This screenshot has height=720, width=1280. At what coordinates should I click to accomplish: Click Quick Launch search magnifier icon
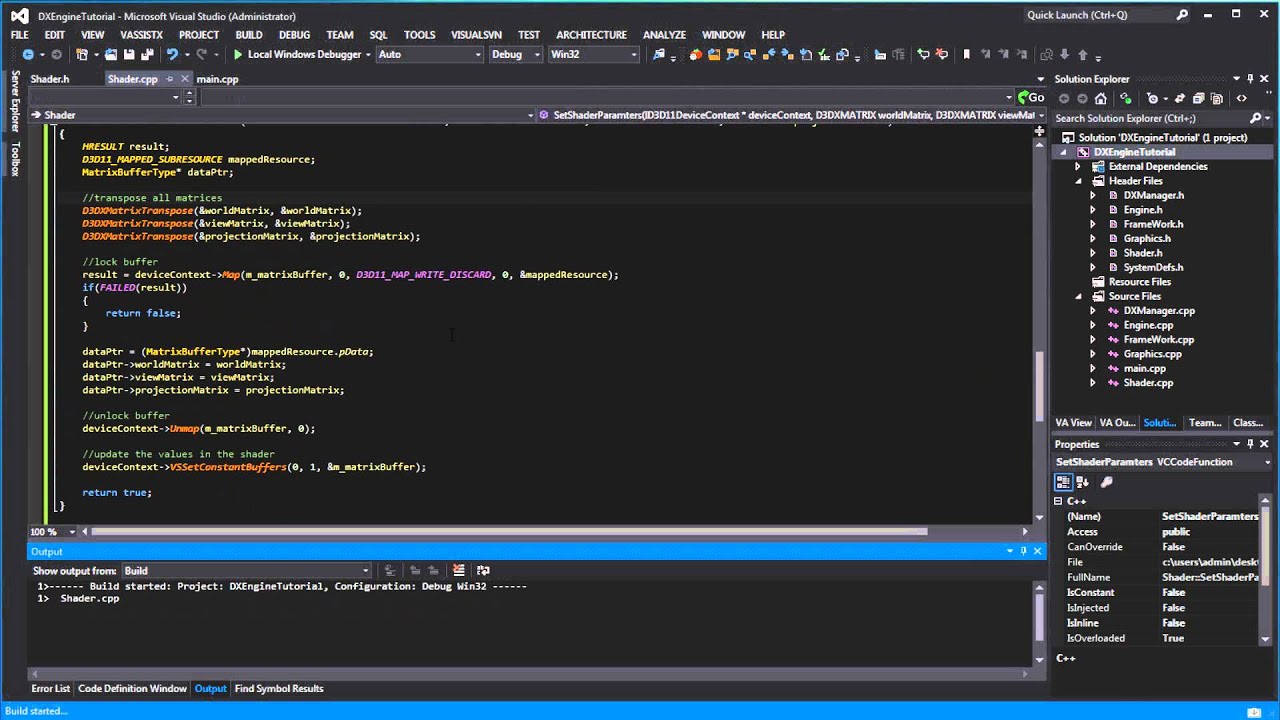coord(1182,15)
